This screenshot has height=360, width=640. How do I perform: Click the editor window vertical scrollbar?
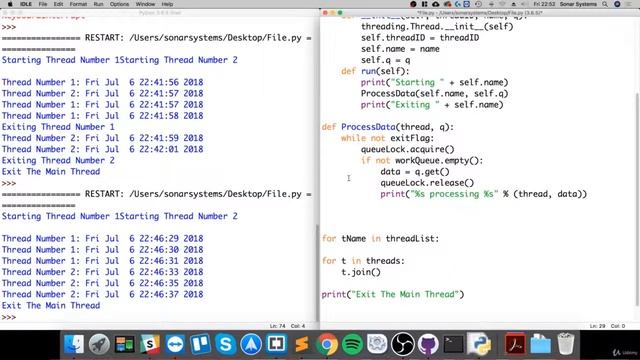(637, 199)
